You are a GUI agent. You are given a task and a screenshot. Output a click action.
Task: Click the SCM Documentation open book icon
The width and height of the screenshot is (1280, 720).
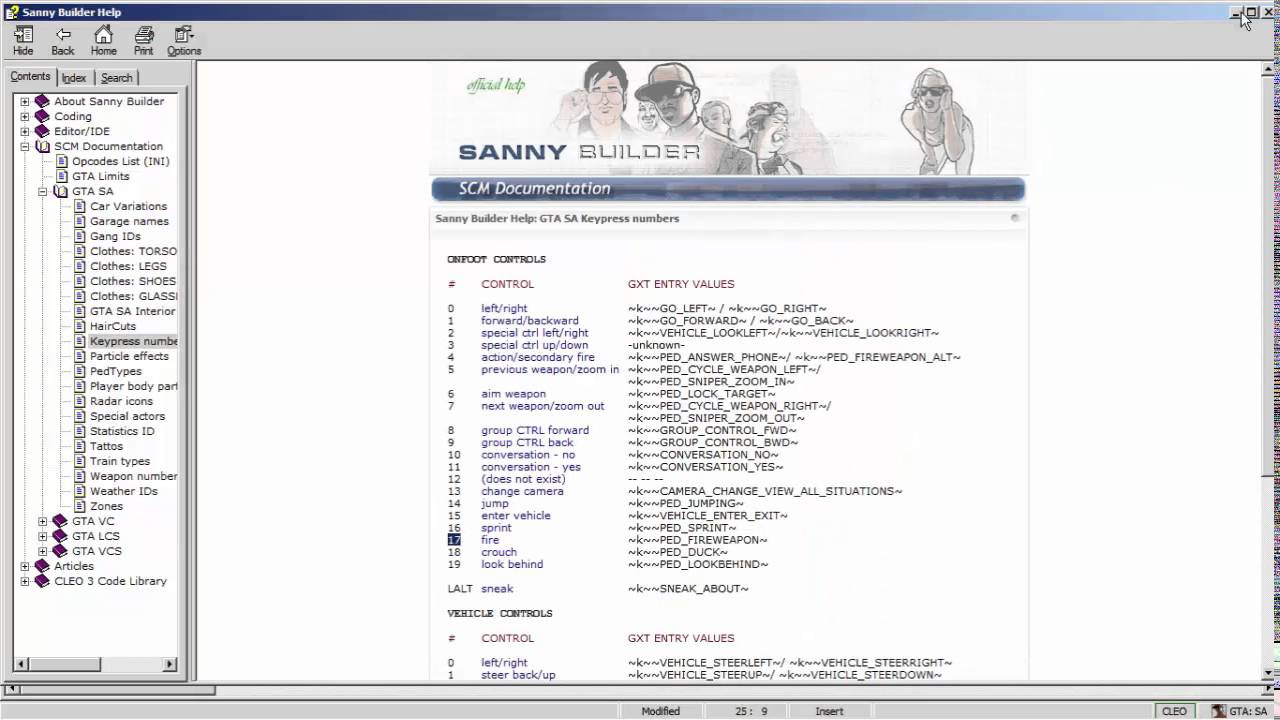tap(42, 146)
